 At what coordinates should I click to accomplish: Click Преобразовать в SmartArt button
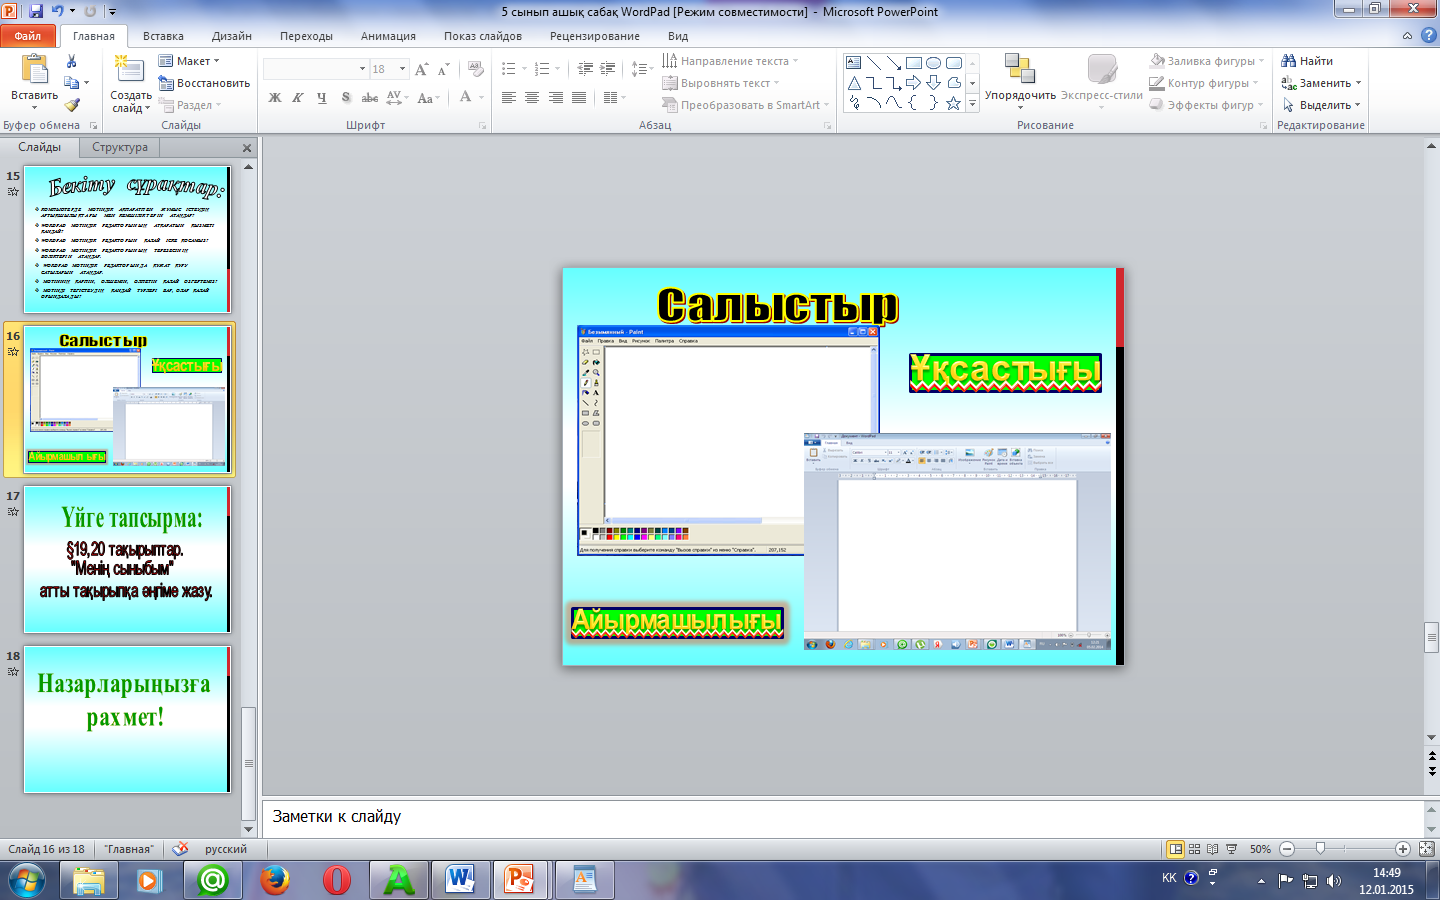coord(745,105)
